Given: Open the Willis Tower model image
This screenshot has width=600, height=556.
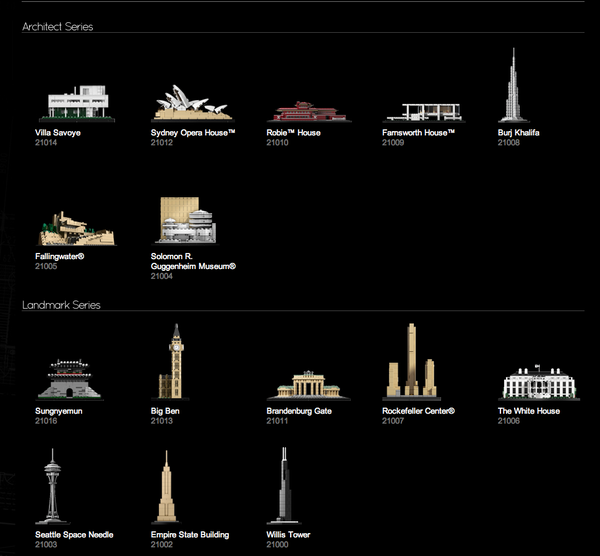Looking at the screenshot, I should tap(284, 486).
